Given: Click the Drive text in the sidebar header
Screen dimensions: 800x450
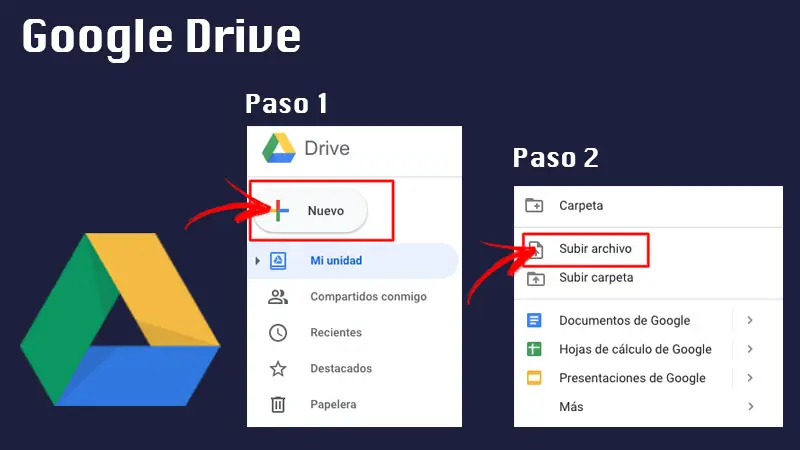Looking at the screenshot, I should 327,148.
